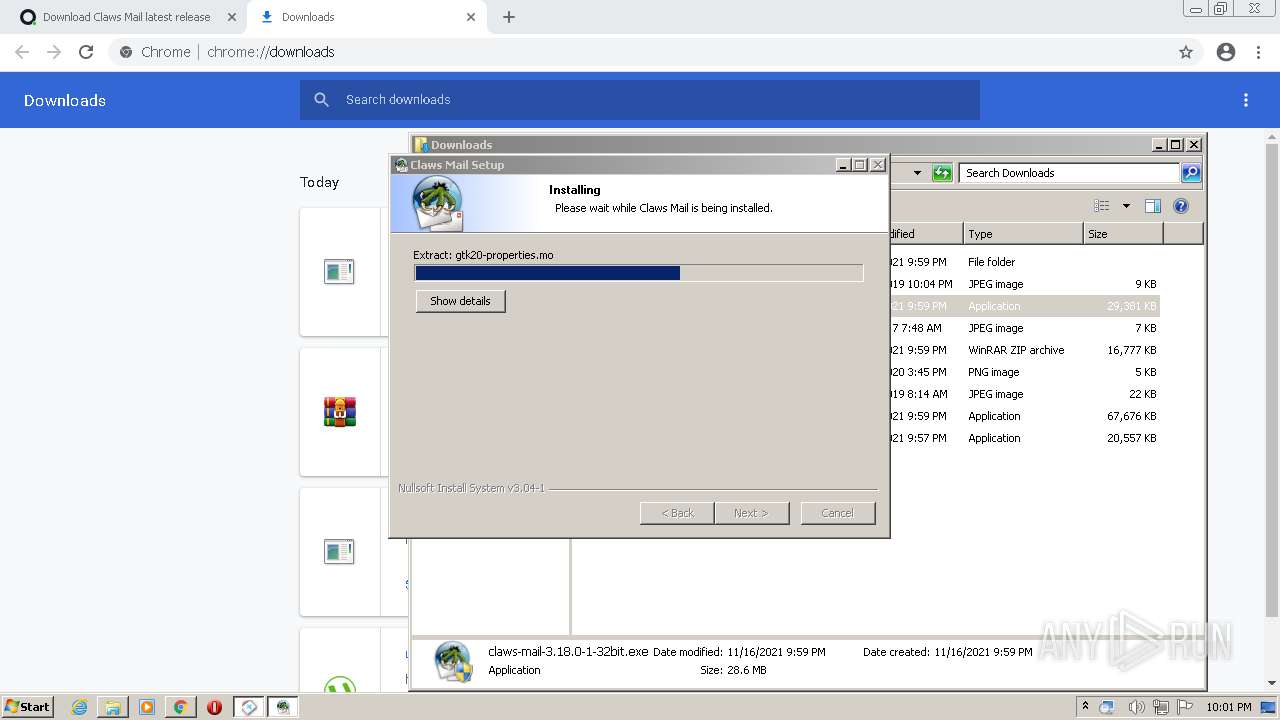Click the Explorer search magnifier button
The image size is (1280, 720).
click(1191, 173)
